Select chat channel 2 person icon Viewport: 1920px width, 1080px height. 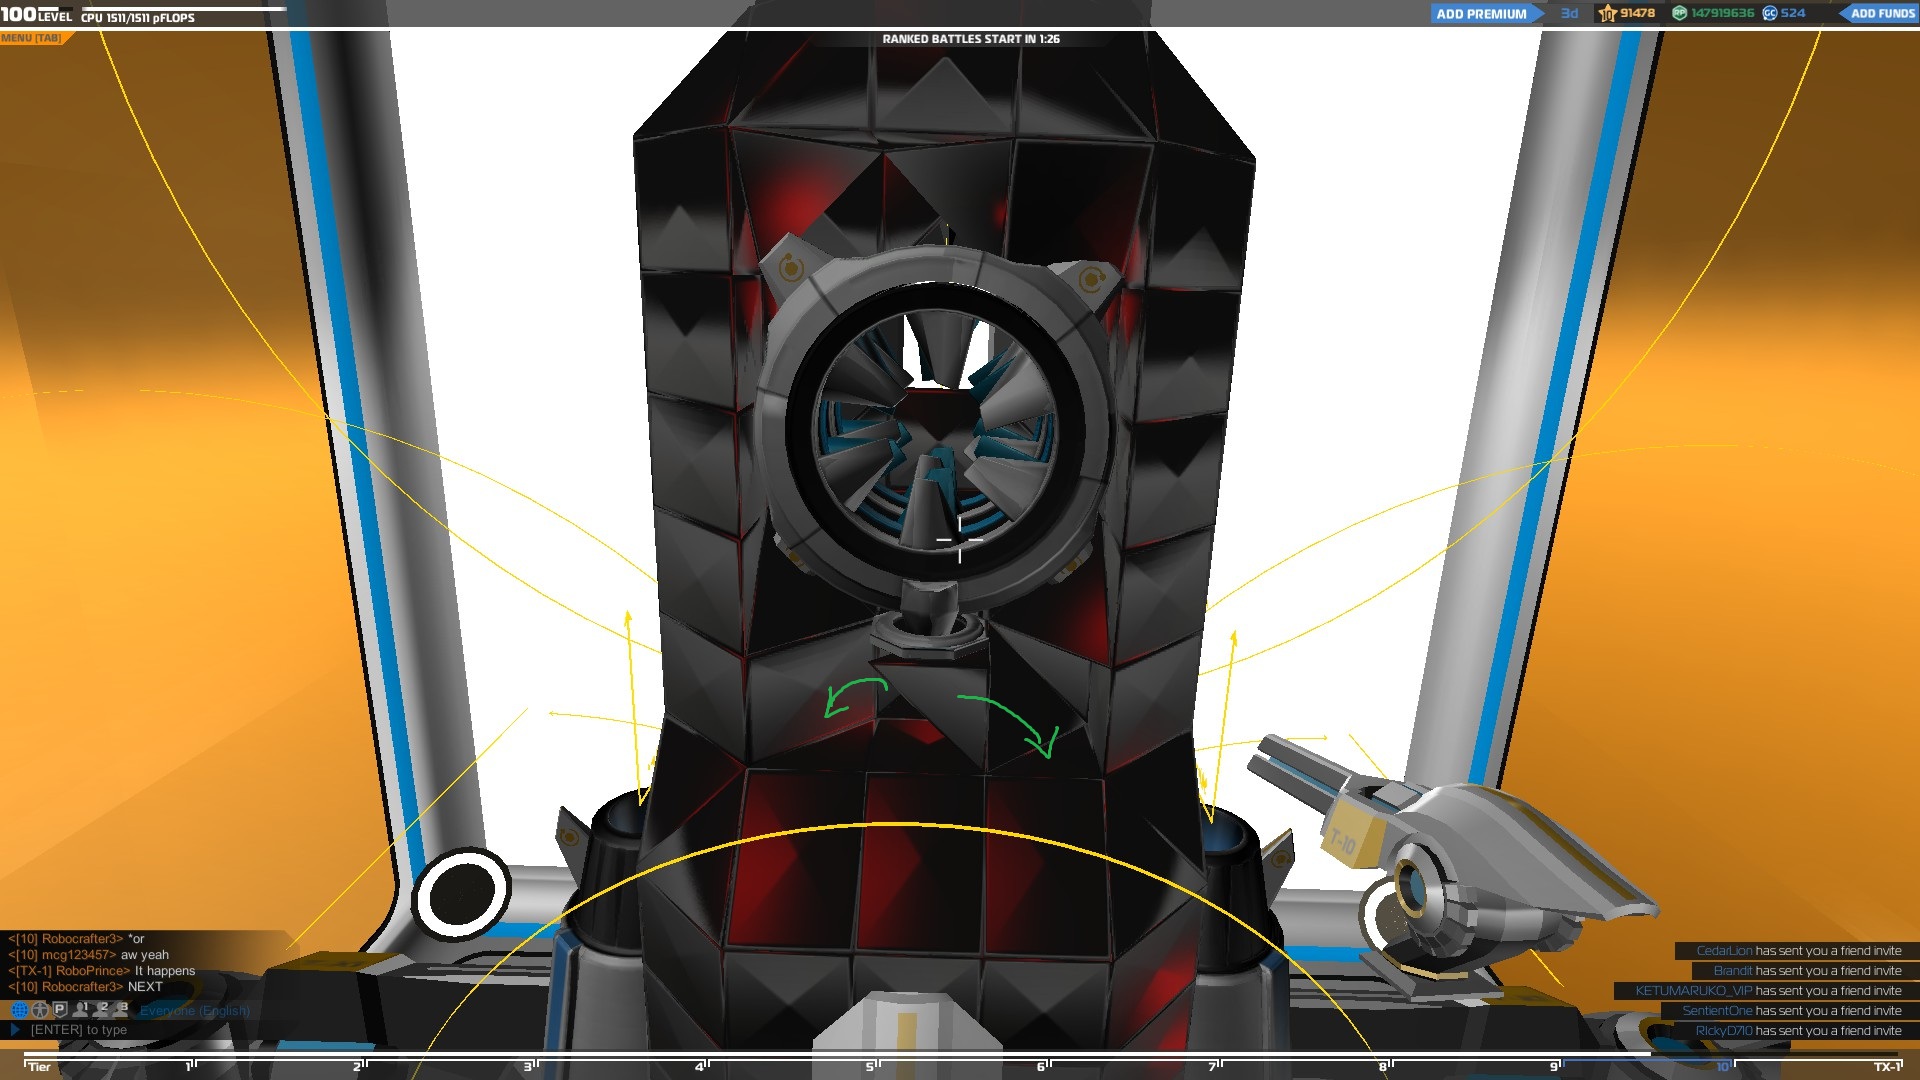(x=101, y=1009)
